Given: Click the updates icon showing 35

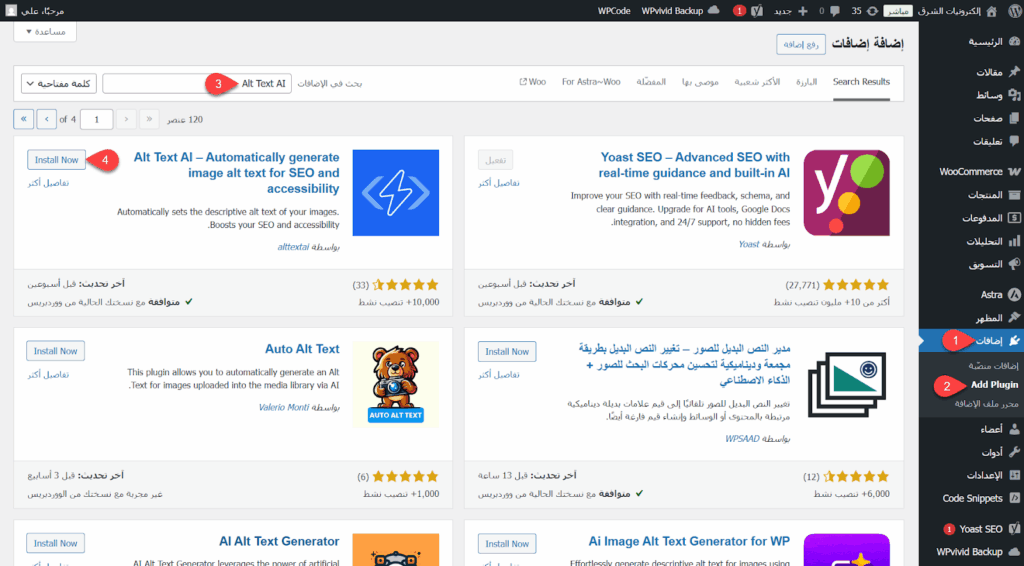Looking at the screenshot, I should (872, 10).
